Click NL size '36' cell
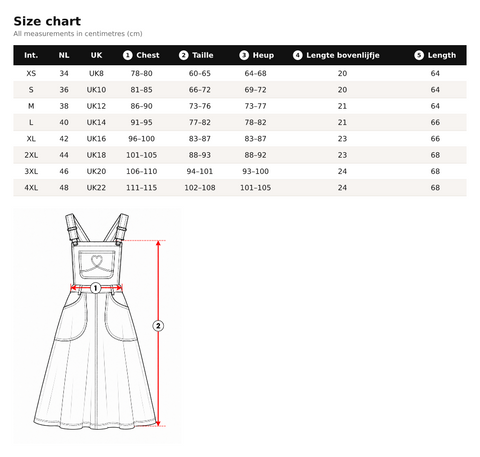The width and height of the screenshot is (480, 457). coord(64,90)
